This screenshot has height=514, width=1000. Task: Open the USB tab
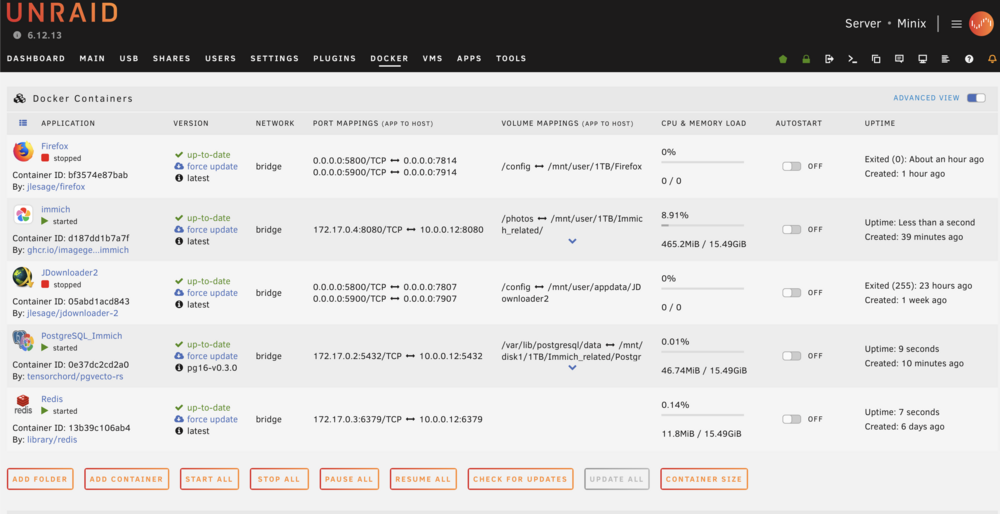click(x=129, y=58)
